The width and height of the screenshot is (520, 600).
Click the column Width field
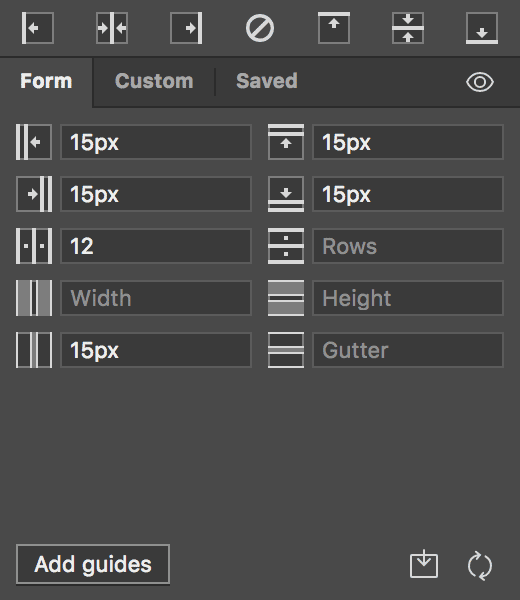coord(156,298)
